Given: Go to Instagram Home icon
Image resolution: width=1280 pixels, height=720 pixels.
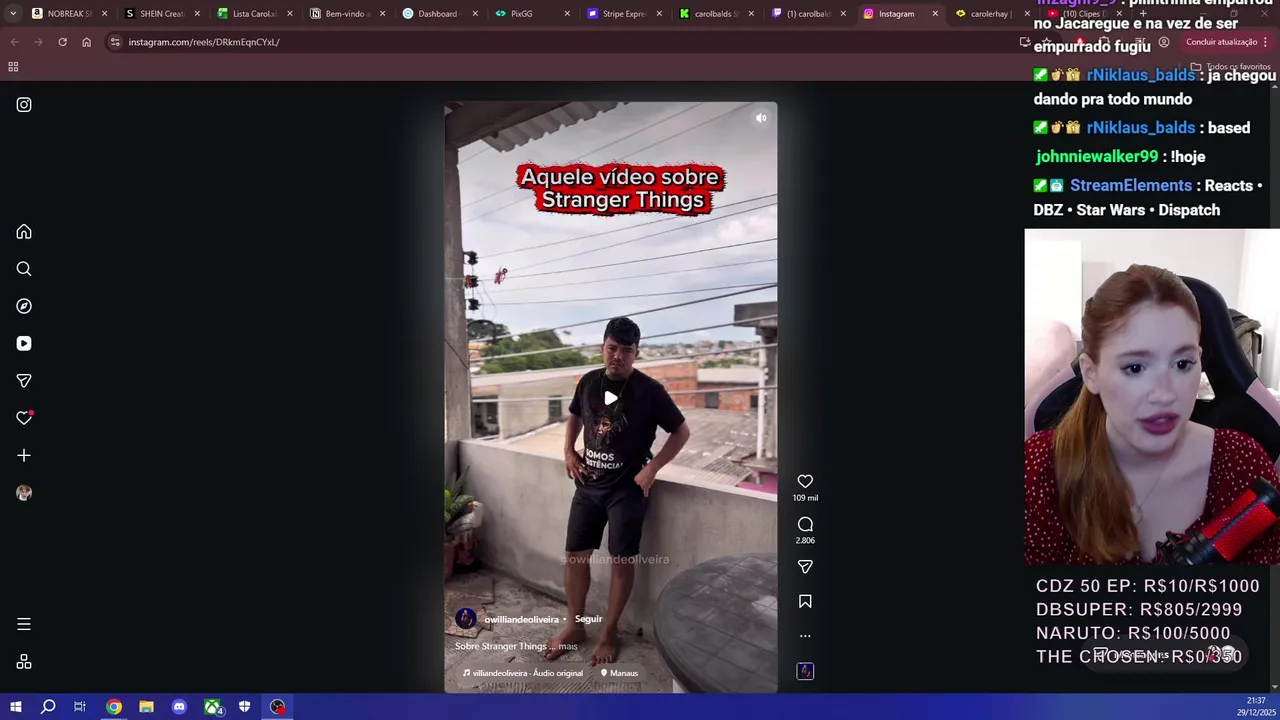Looking at the screenshot, I should (x=24, y=232).
